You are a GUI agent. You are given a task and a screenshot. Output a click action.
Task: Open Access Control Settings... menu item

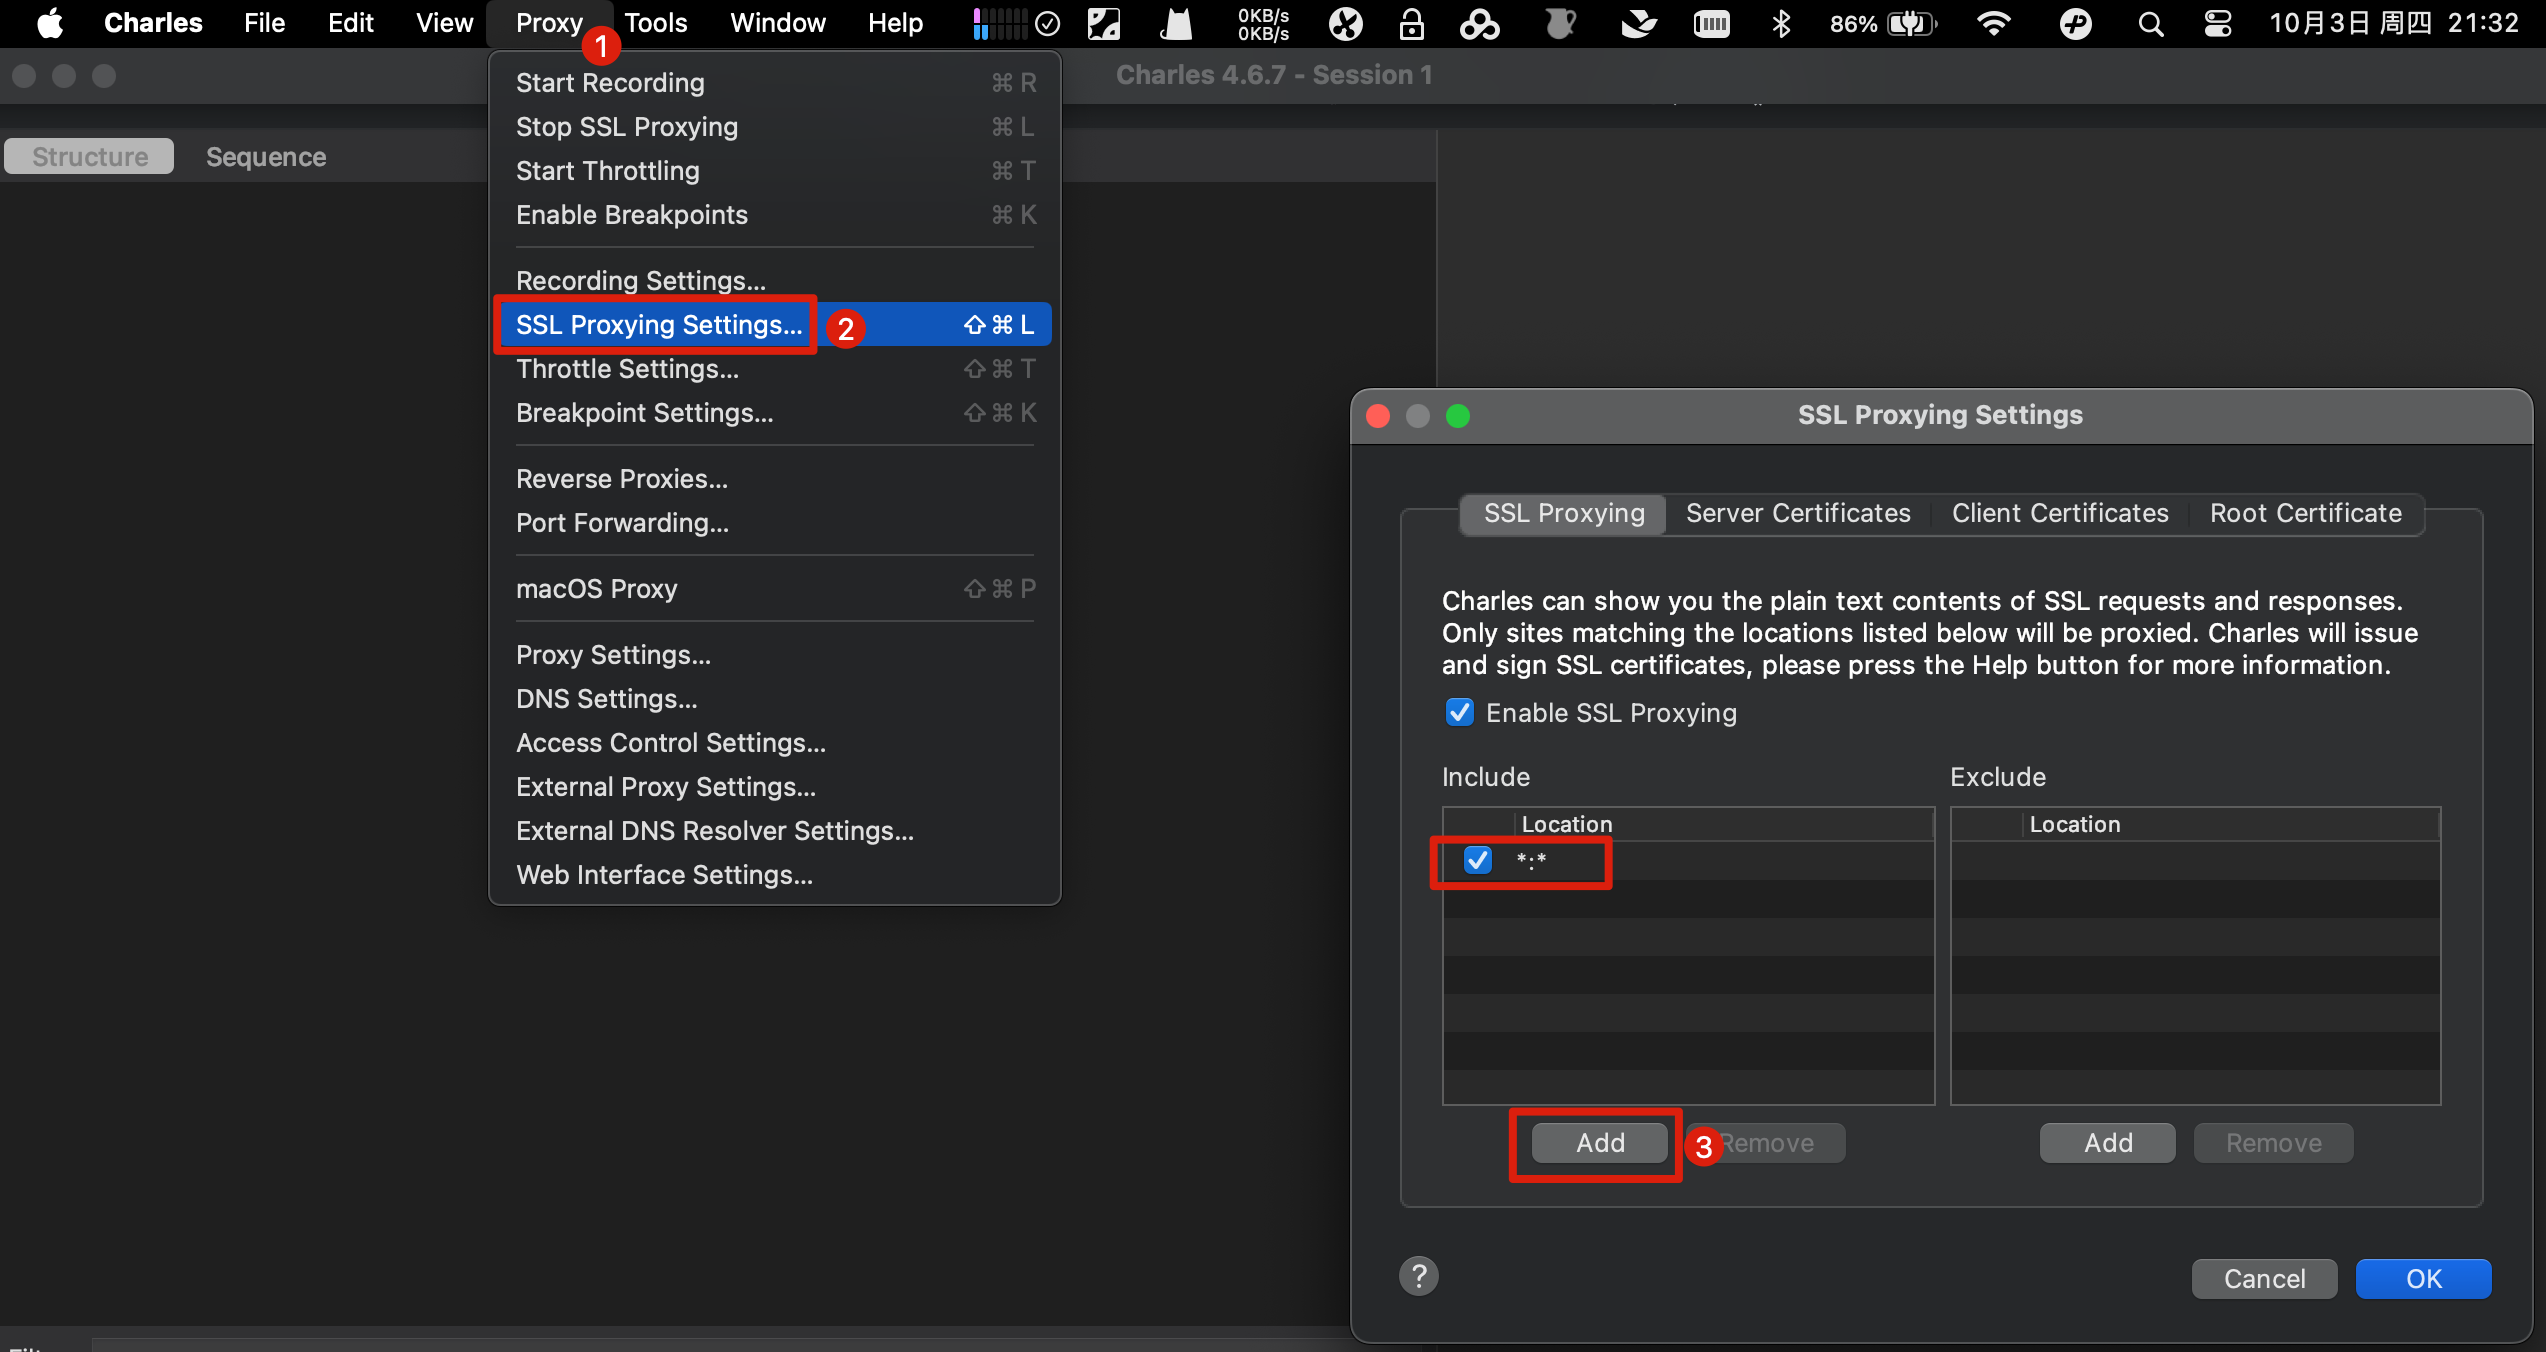pos(775,743)
